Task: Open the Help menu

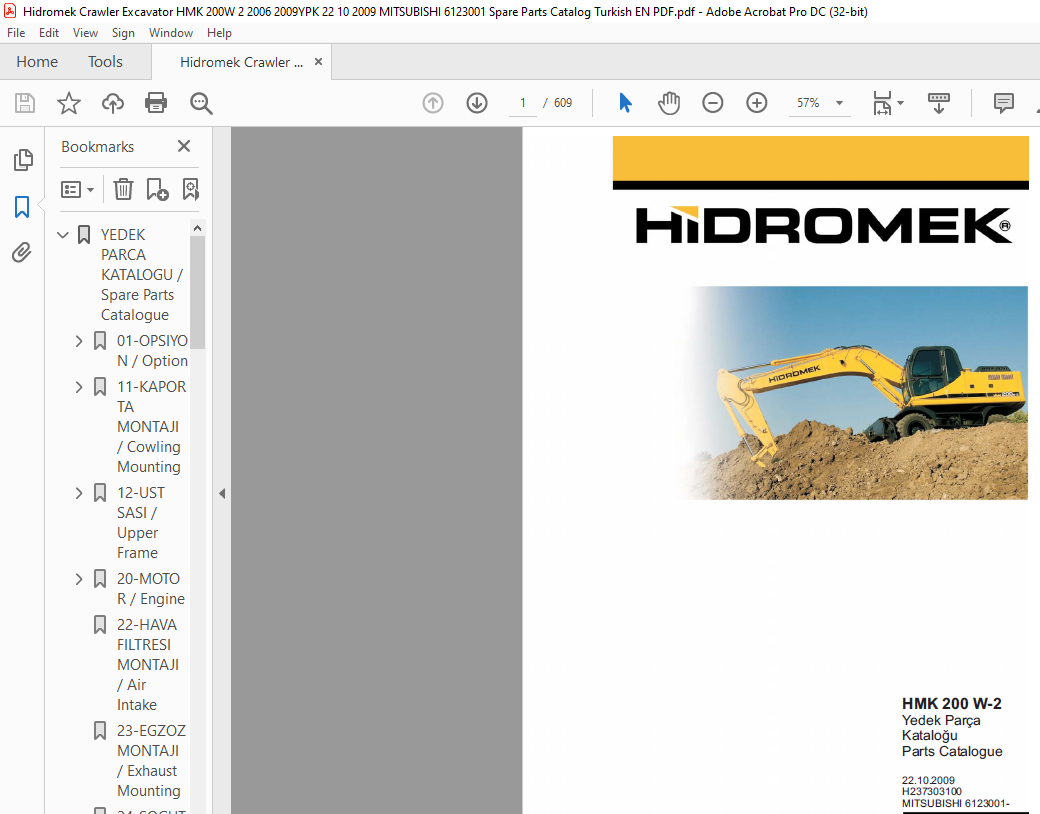Action: pyautogui.click(x=219, y=33)
